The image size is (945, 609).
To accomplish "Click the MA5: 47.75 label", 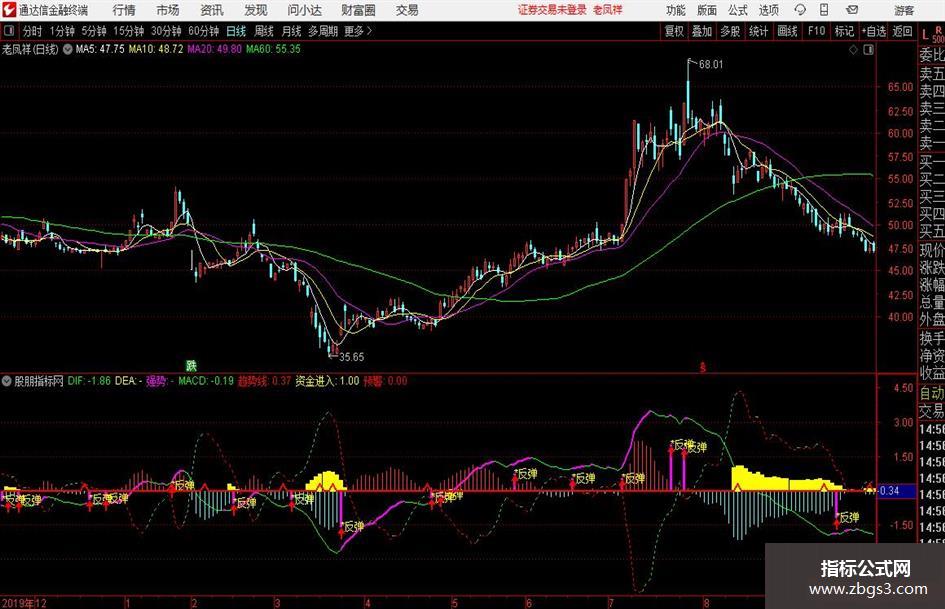I will click(100, 49).
